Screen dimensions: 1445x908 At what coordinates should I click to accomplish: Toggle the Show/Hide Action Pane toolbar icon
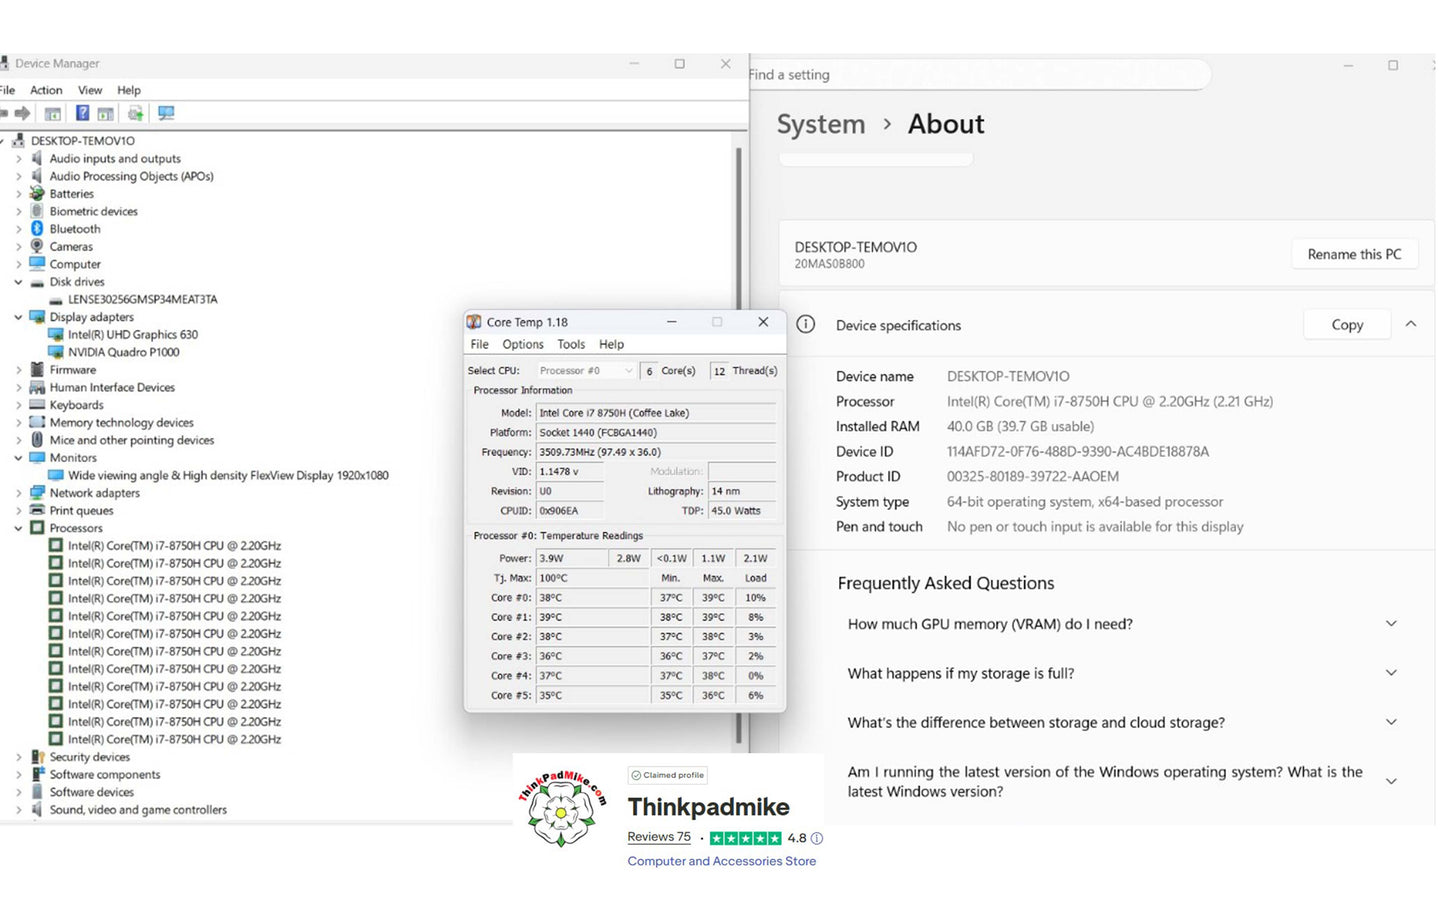click(105, 114)
